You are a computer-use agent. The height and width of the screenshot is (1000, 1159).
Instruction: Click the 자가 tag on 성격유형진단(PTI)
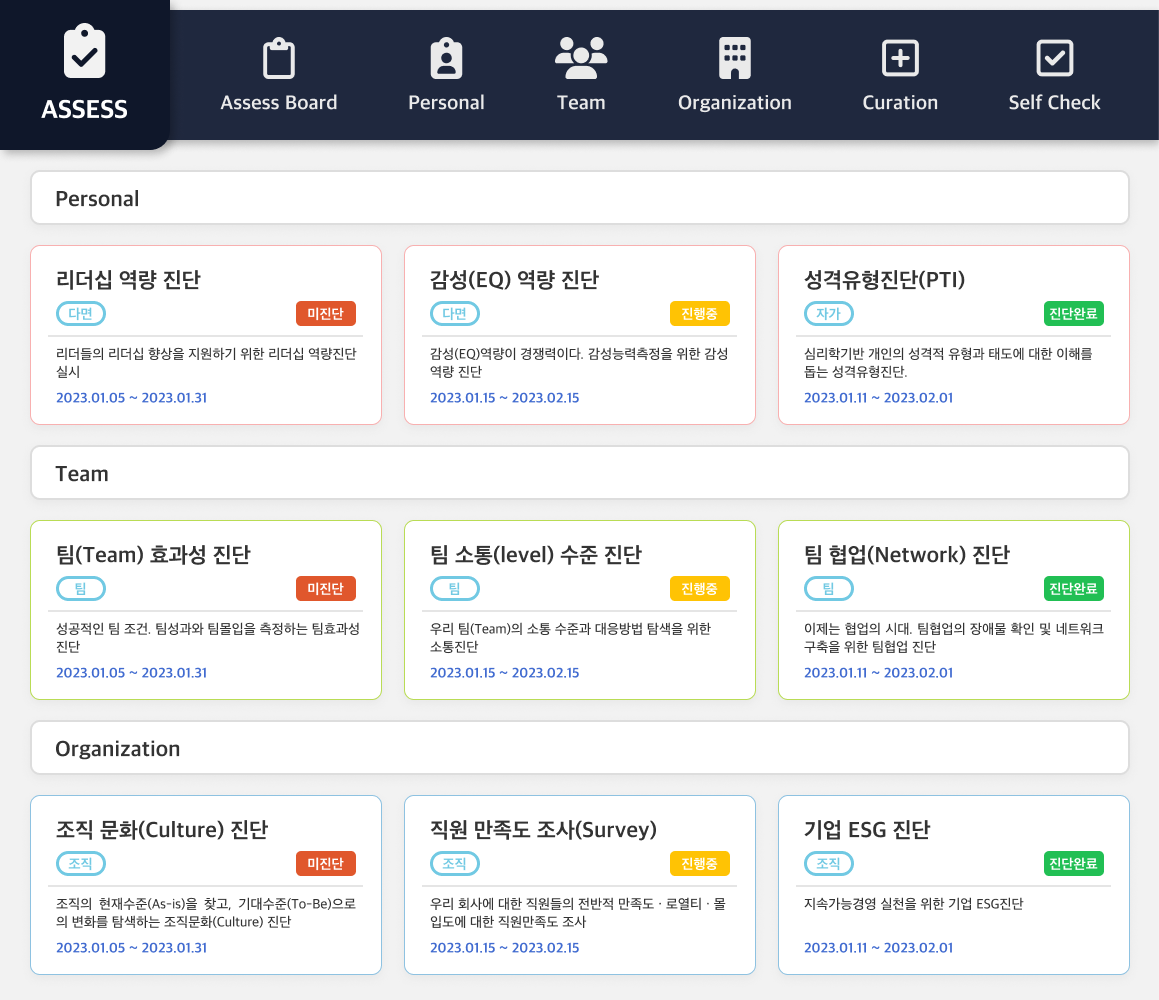828,314
